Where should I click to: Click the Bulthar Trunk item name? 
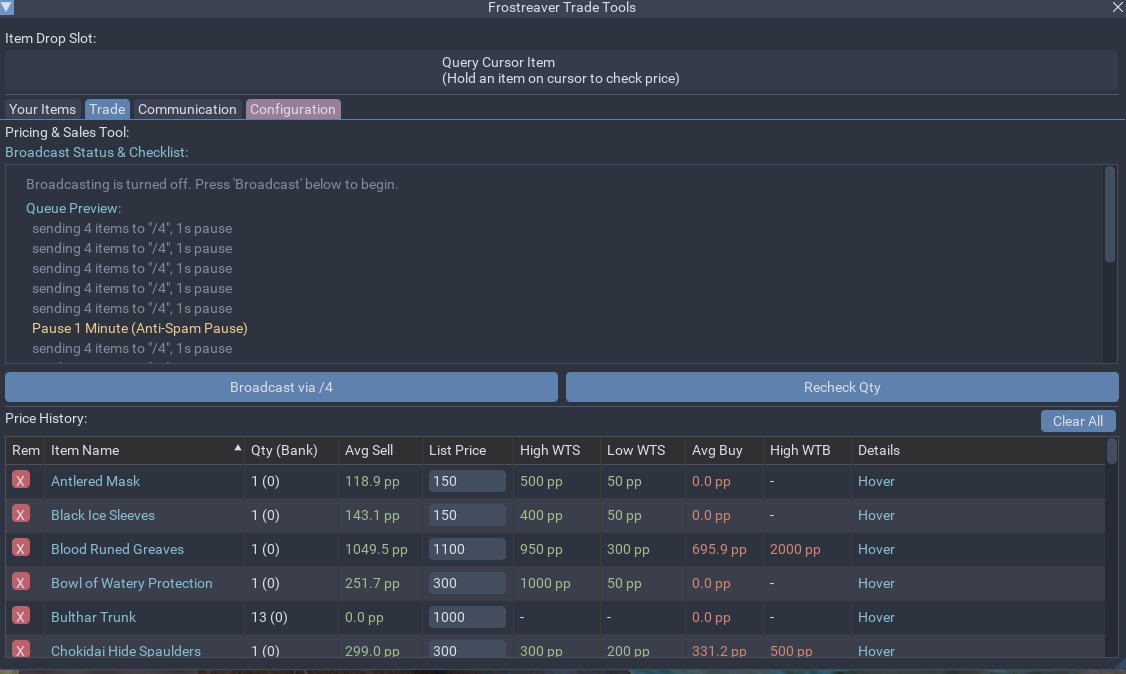tap(93, 617)
